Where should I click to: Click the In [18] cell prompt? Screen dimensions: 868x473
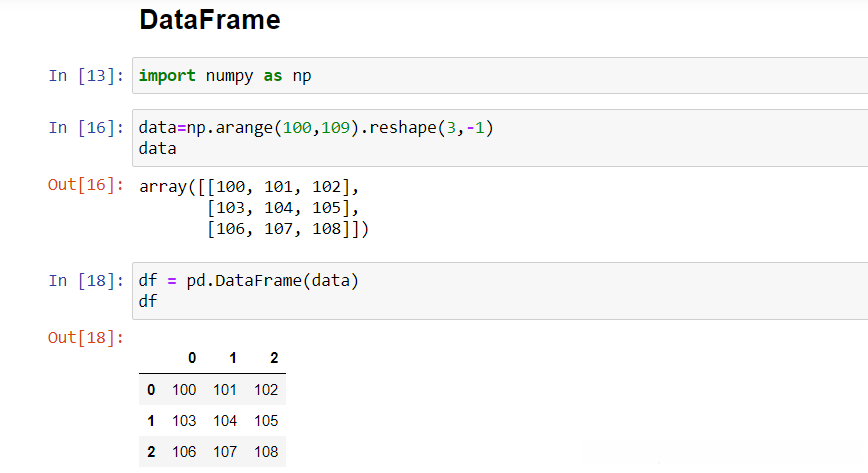click(x=87, y=281)
